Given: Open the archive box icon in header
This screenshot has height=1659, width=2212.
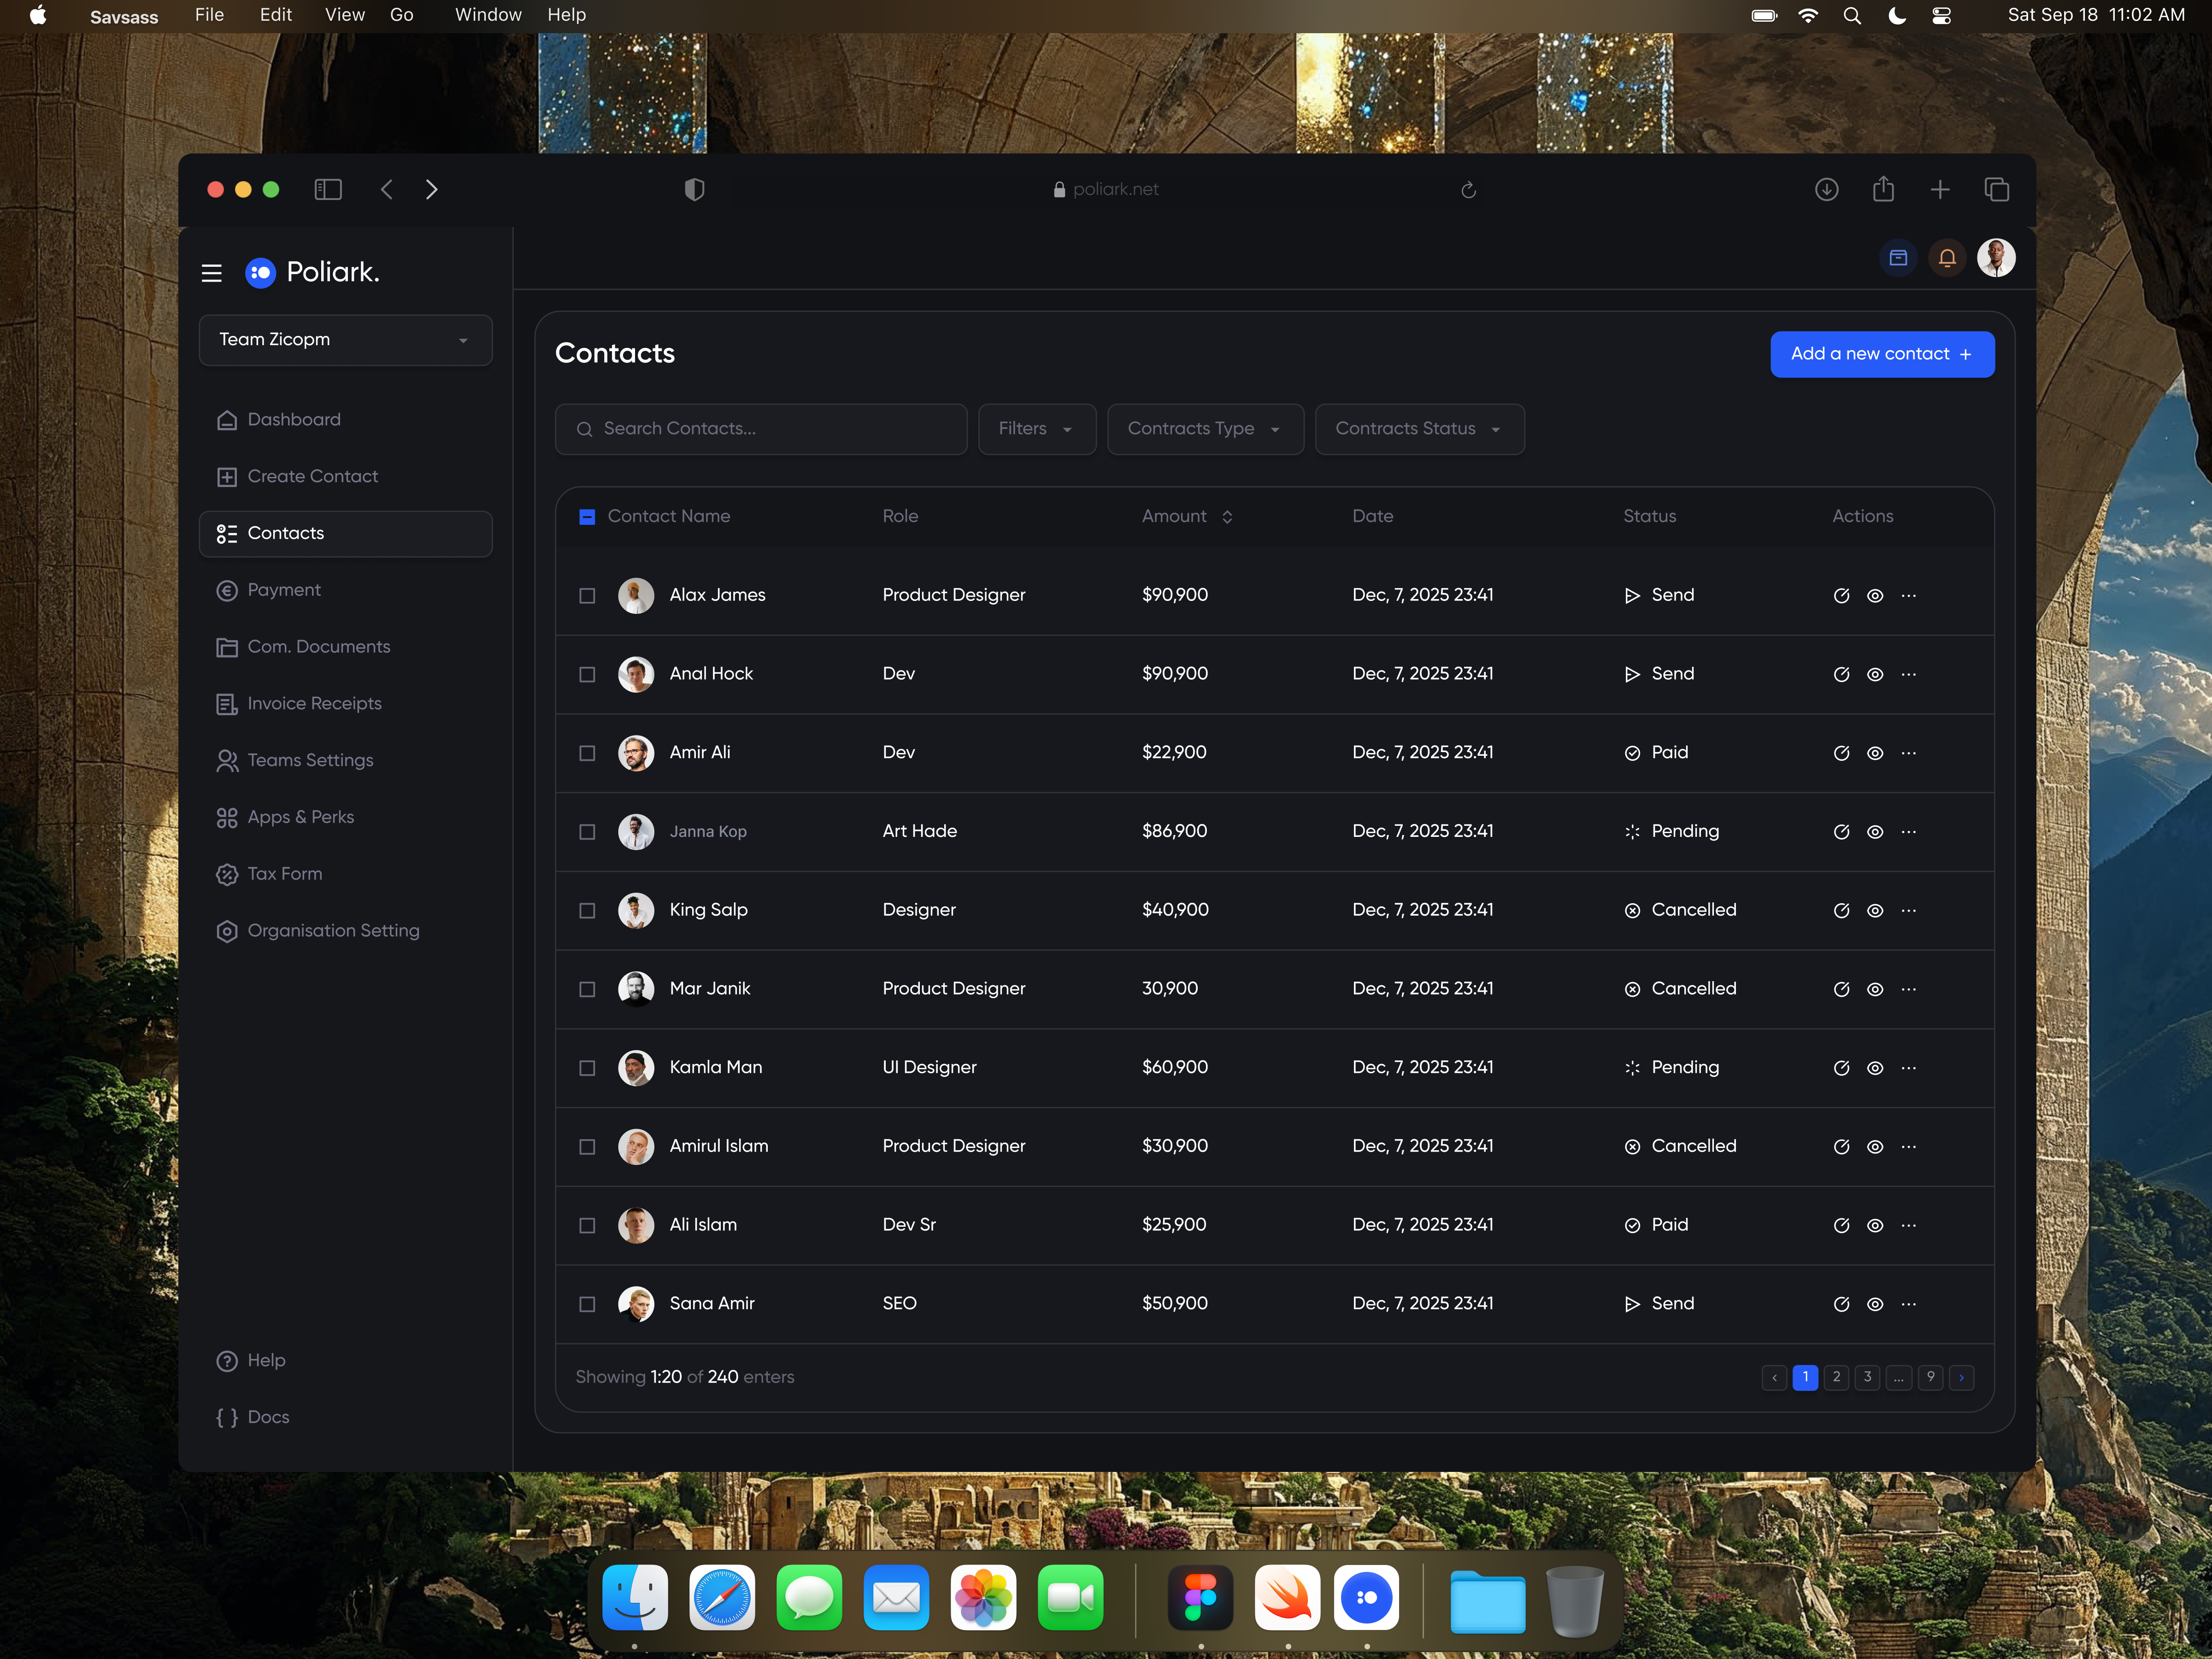Looking at the screenshot, I should [1898, 258].
